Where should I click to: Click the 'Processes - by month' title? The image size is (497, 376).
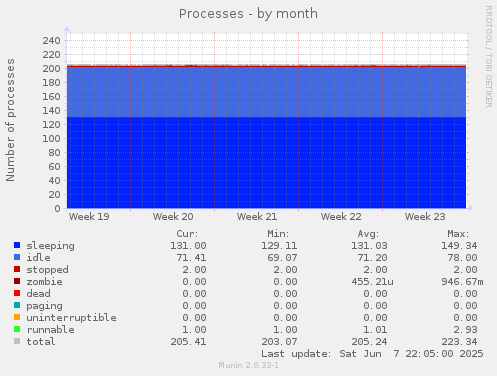click(x=248, y=14)
